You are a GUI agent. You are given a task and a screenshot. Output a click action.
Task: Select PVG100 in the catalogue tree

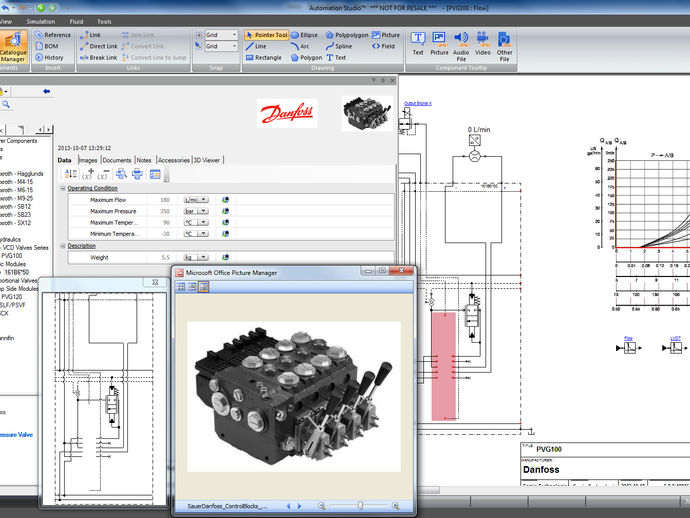[12, 256]
